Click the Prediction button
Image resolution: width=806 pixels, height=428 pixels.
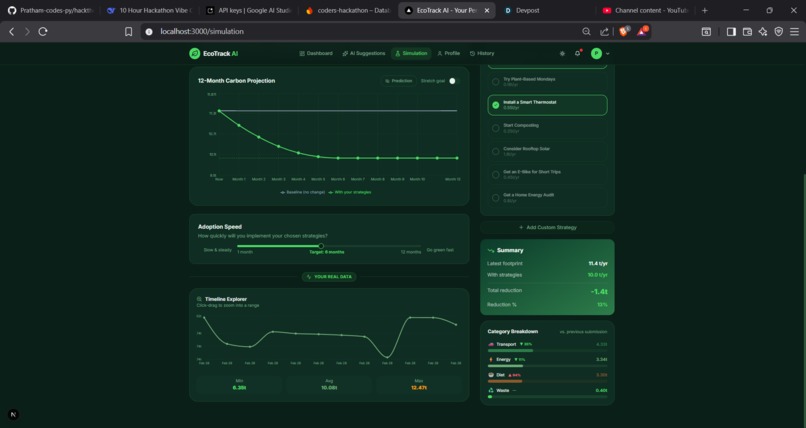coord(399,81)
